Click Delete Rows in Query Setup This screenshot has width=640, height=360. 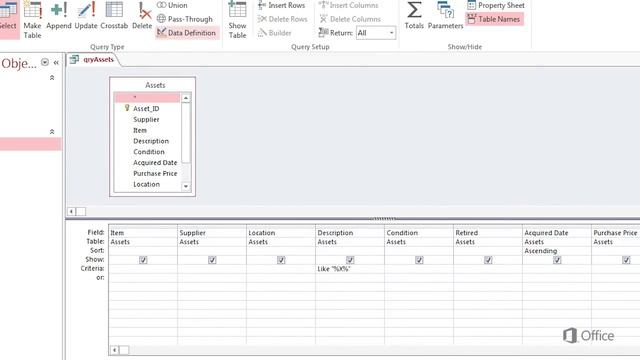click(282, 19)
